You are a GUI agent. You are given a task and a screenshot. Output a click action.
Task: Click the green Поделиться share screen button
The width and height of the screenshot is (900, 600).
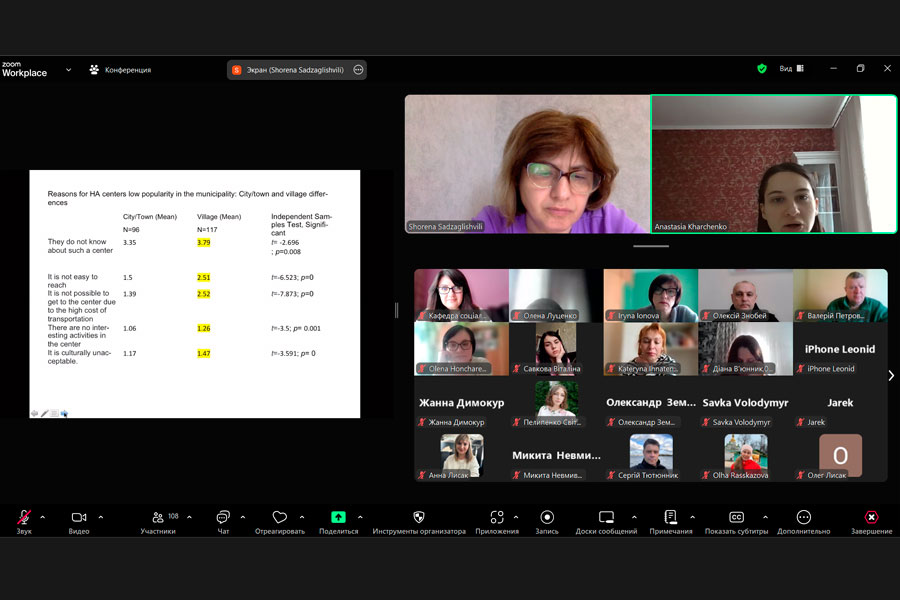click(339, 517)
